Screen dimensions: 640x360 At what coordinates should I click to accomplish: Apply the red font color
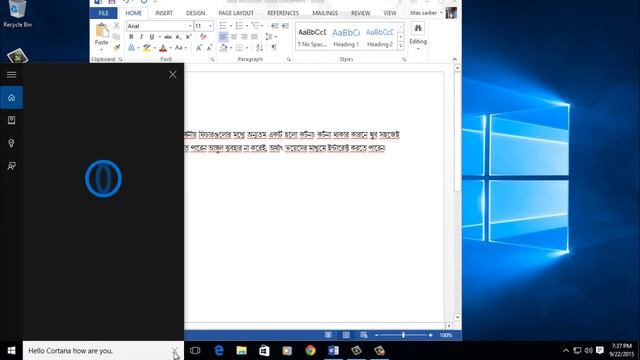pyautogui.click(x=163, y=48)
